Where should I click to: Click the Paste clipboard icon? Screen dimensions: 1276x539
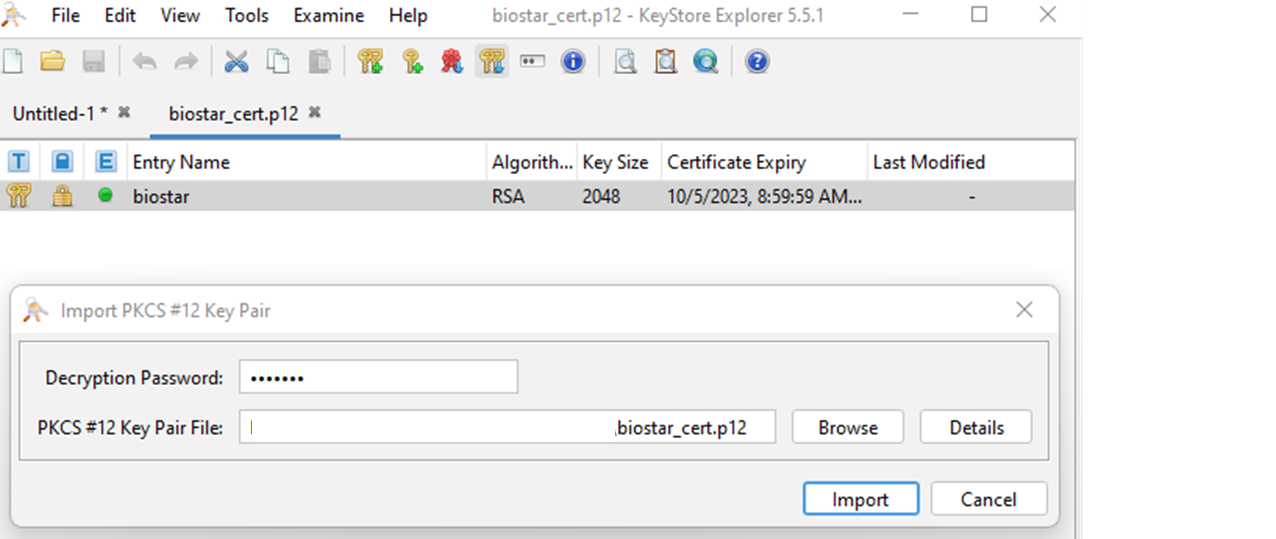[x=319, y=62]
